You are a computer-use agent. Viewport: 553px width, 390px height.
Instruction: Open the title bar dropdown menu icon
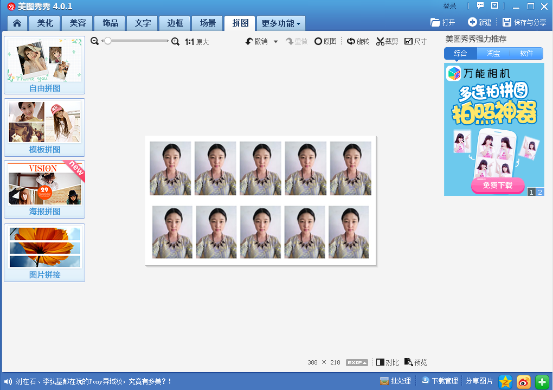(494, 6)
